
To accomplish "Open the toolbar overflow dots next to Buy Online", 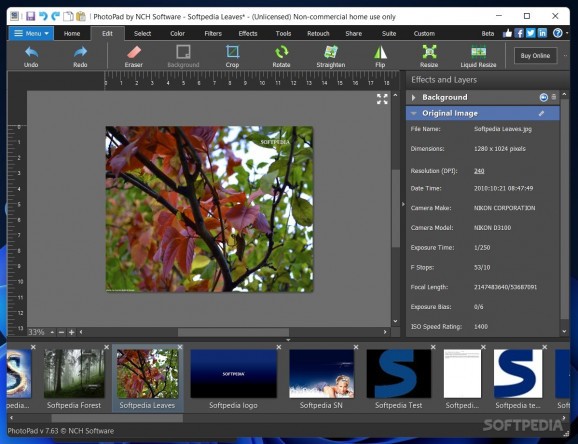I will coord(565,56).
